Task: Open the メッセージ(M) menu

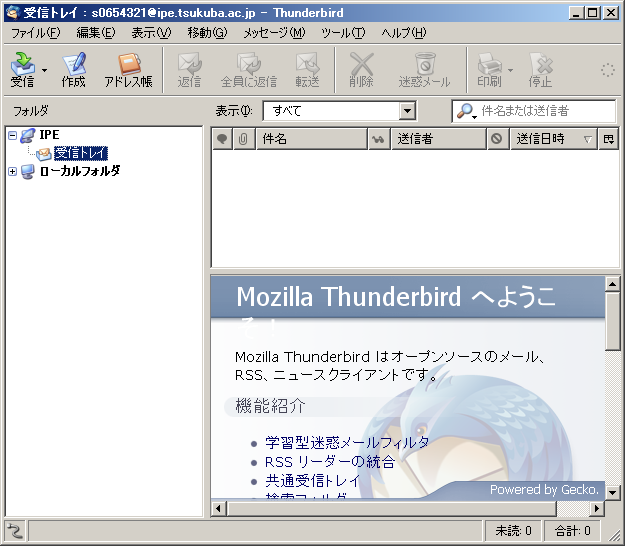Action: tap(274, 33)
